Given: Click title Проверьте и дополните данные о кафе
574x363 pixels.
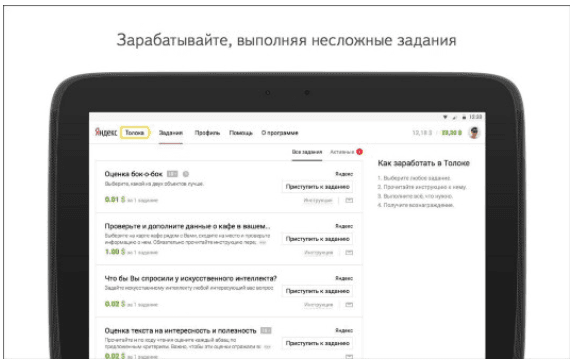Looking at the screenshot, I should pos(187,226).
